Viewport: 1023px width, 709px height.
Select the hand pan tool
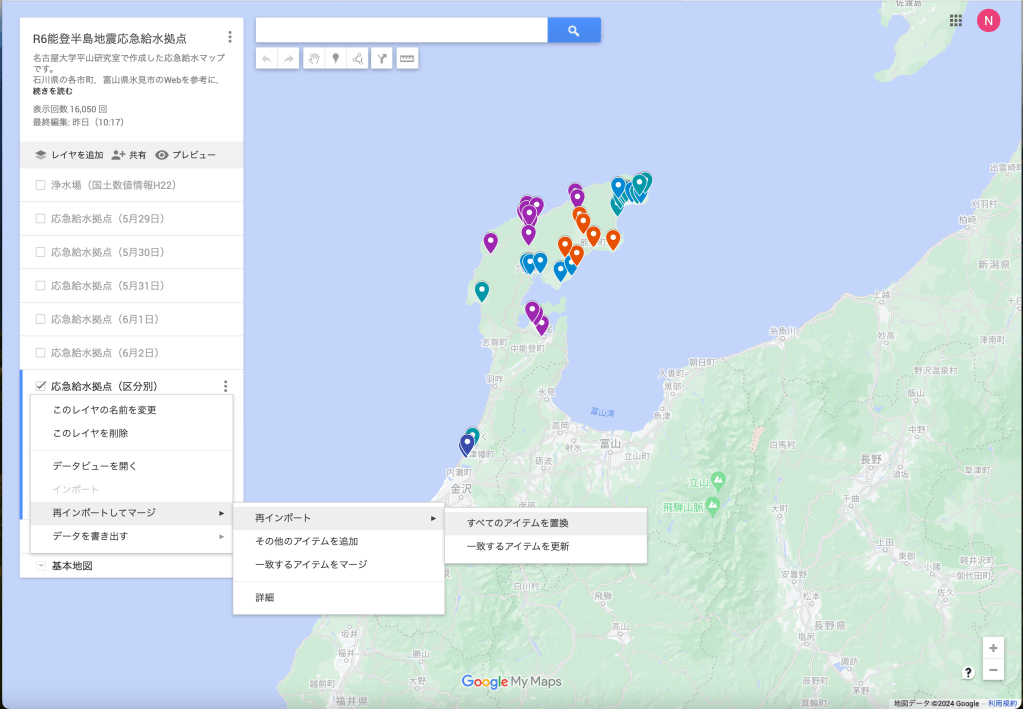pyautogui.click(x=313, y=59)
